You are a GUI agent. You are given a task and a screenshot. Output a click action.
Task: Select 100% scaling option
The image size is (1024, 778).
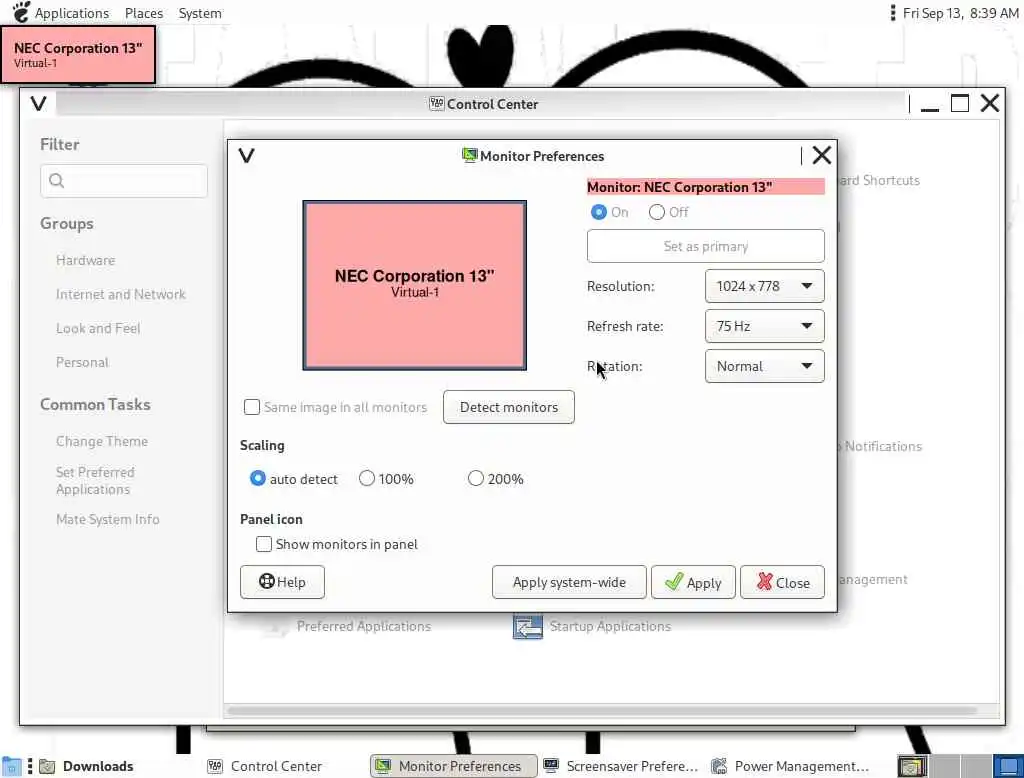[367, 479]
